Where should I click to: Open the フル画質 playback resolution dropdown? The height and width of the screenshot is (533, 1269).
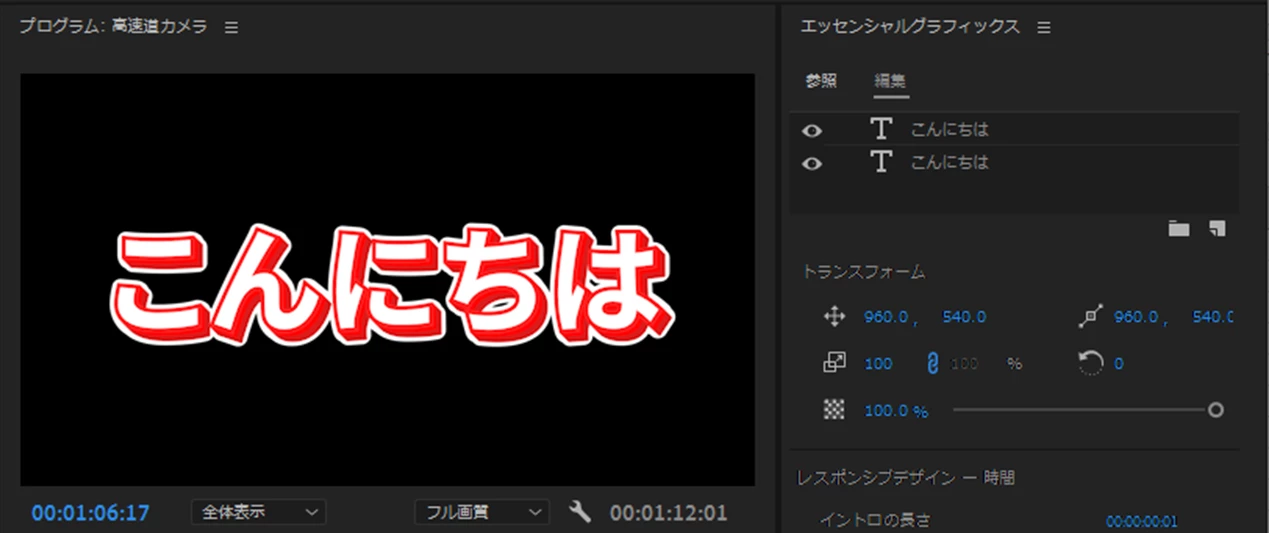pos(482,512)
